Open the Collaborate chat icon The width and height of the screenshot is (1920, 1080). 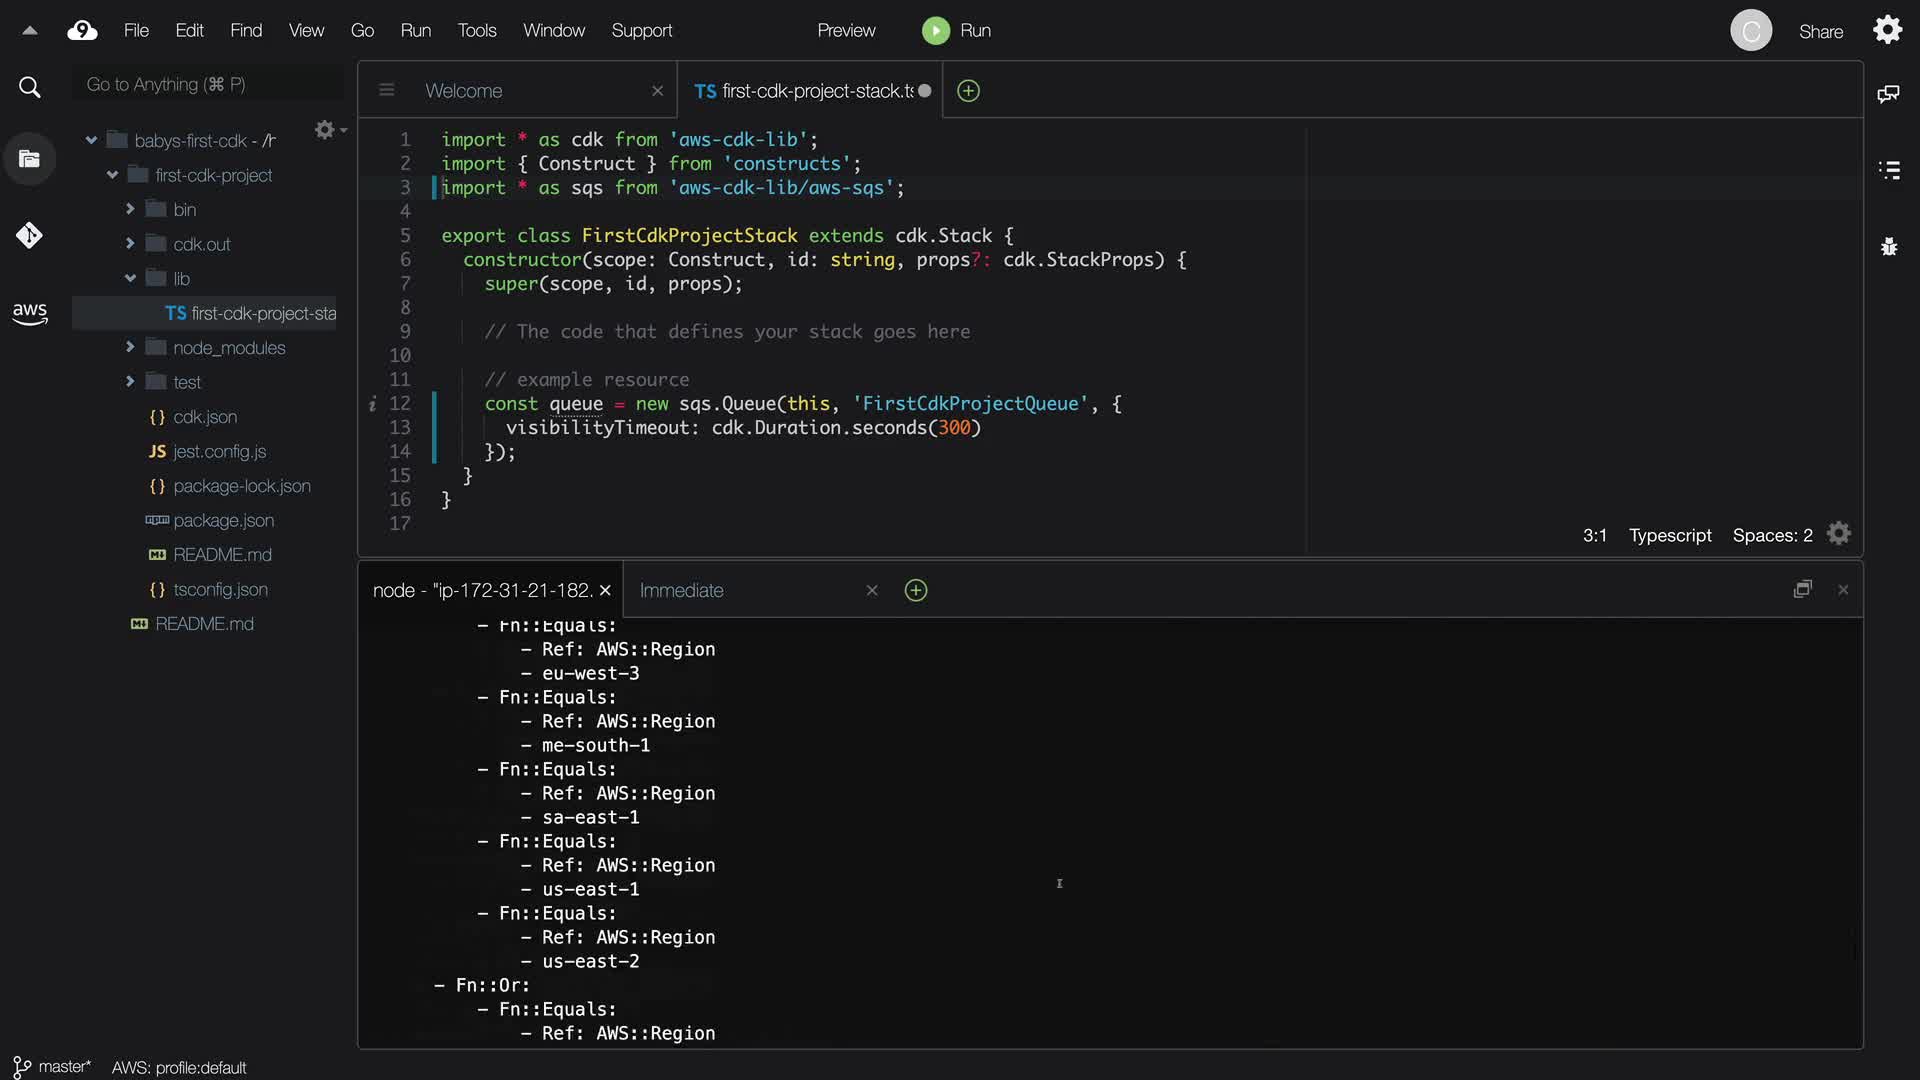click(x=1888, y=94)
